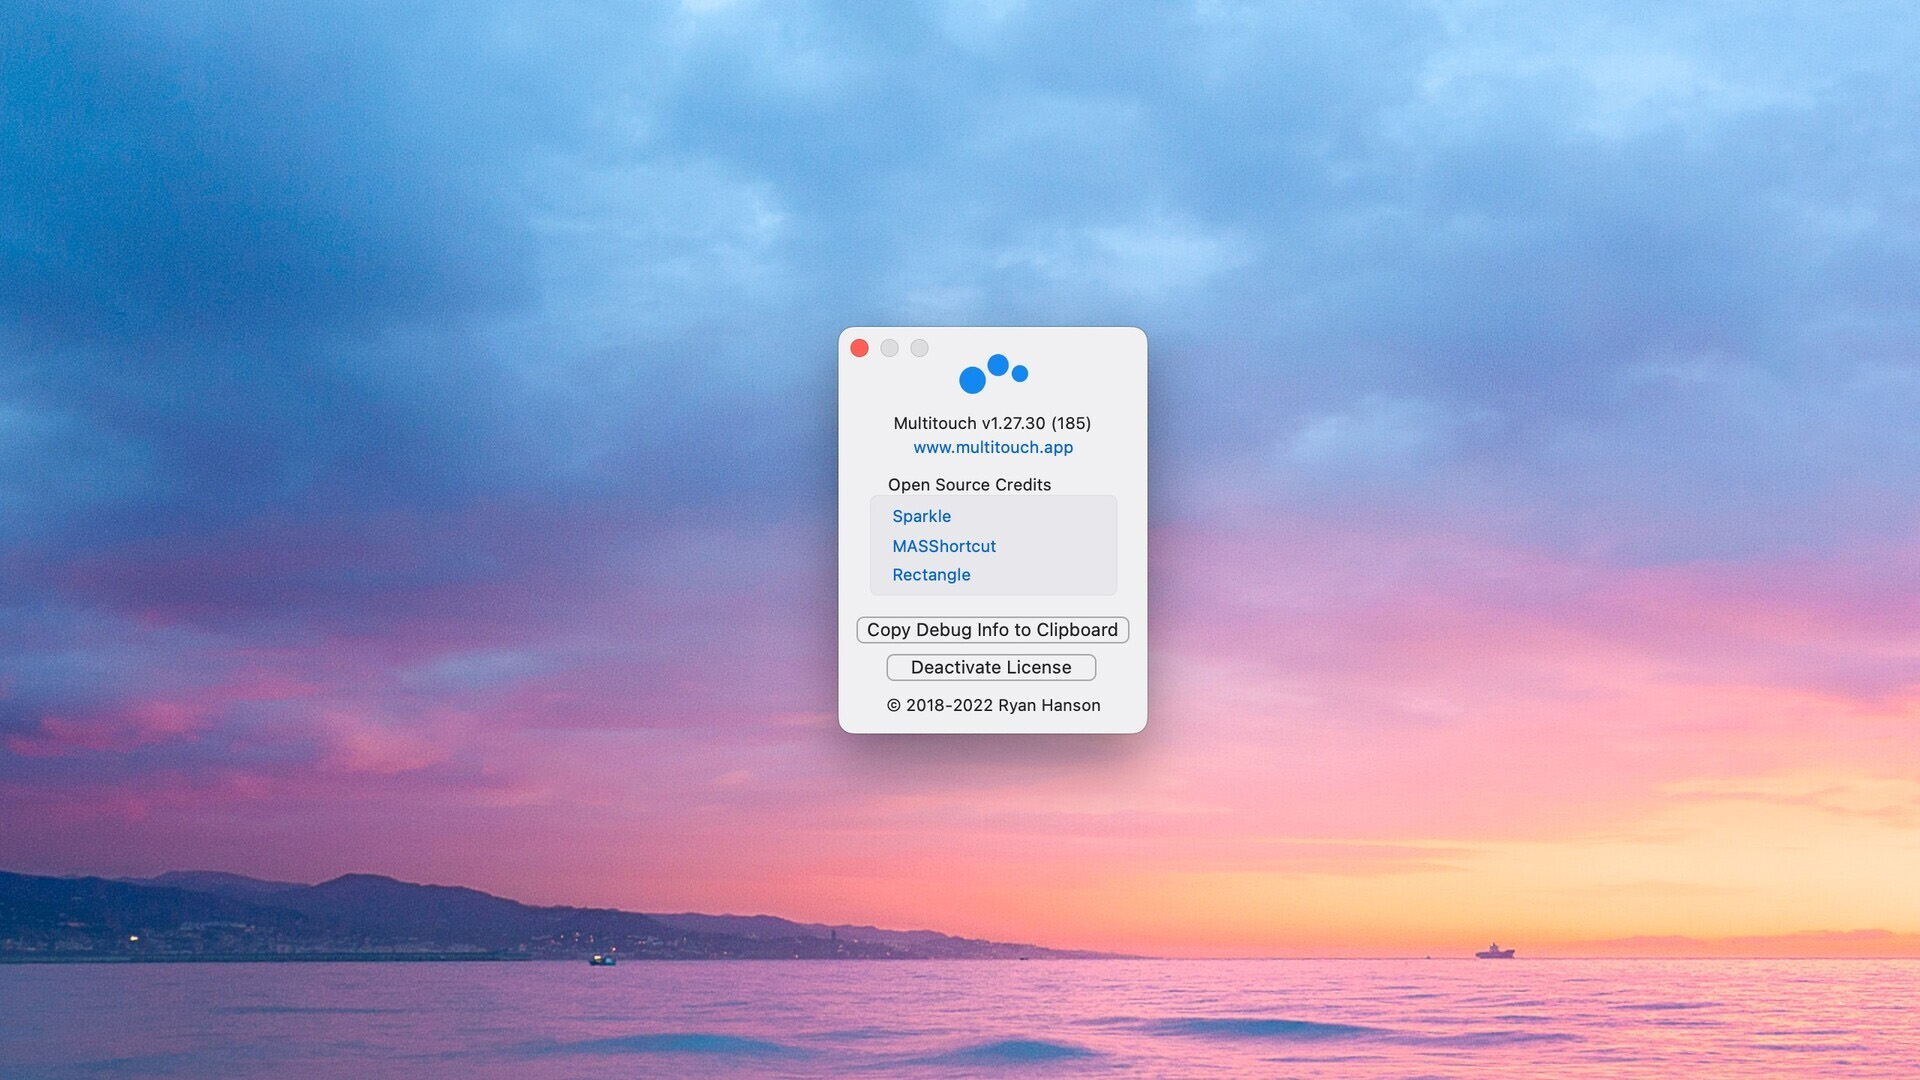Click the Open Source Credits heading
The width and height of the screenshot is (1920, 1080).
point(969,484)
